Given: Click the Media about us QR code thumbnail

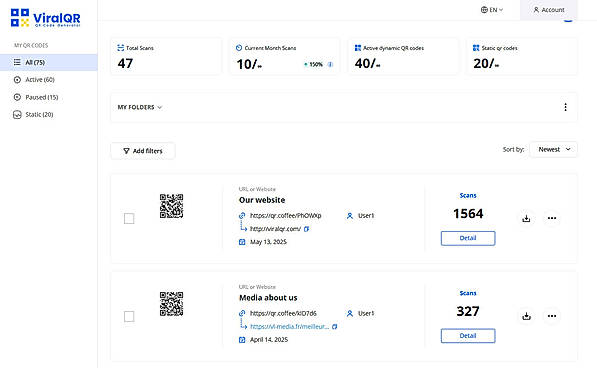Looking at the screenshot, I should (171, 304).
